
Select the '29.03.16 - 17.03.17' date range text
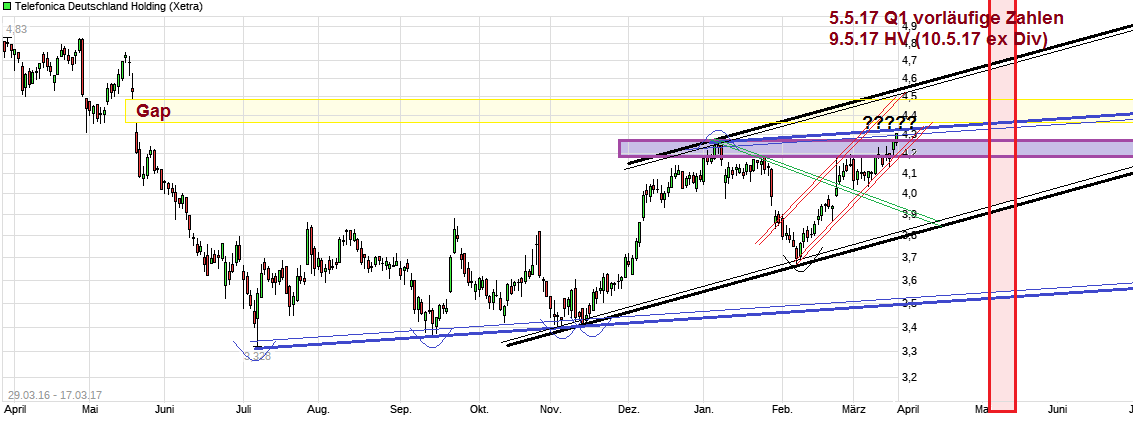[x=54, y=395]
